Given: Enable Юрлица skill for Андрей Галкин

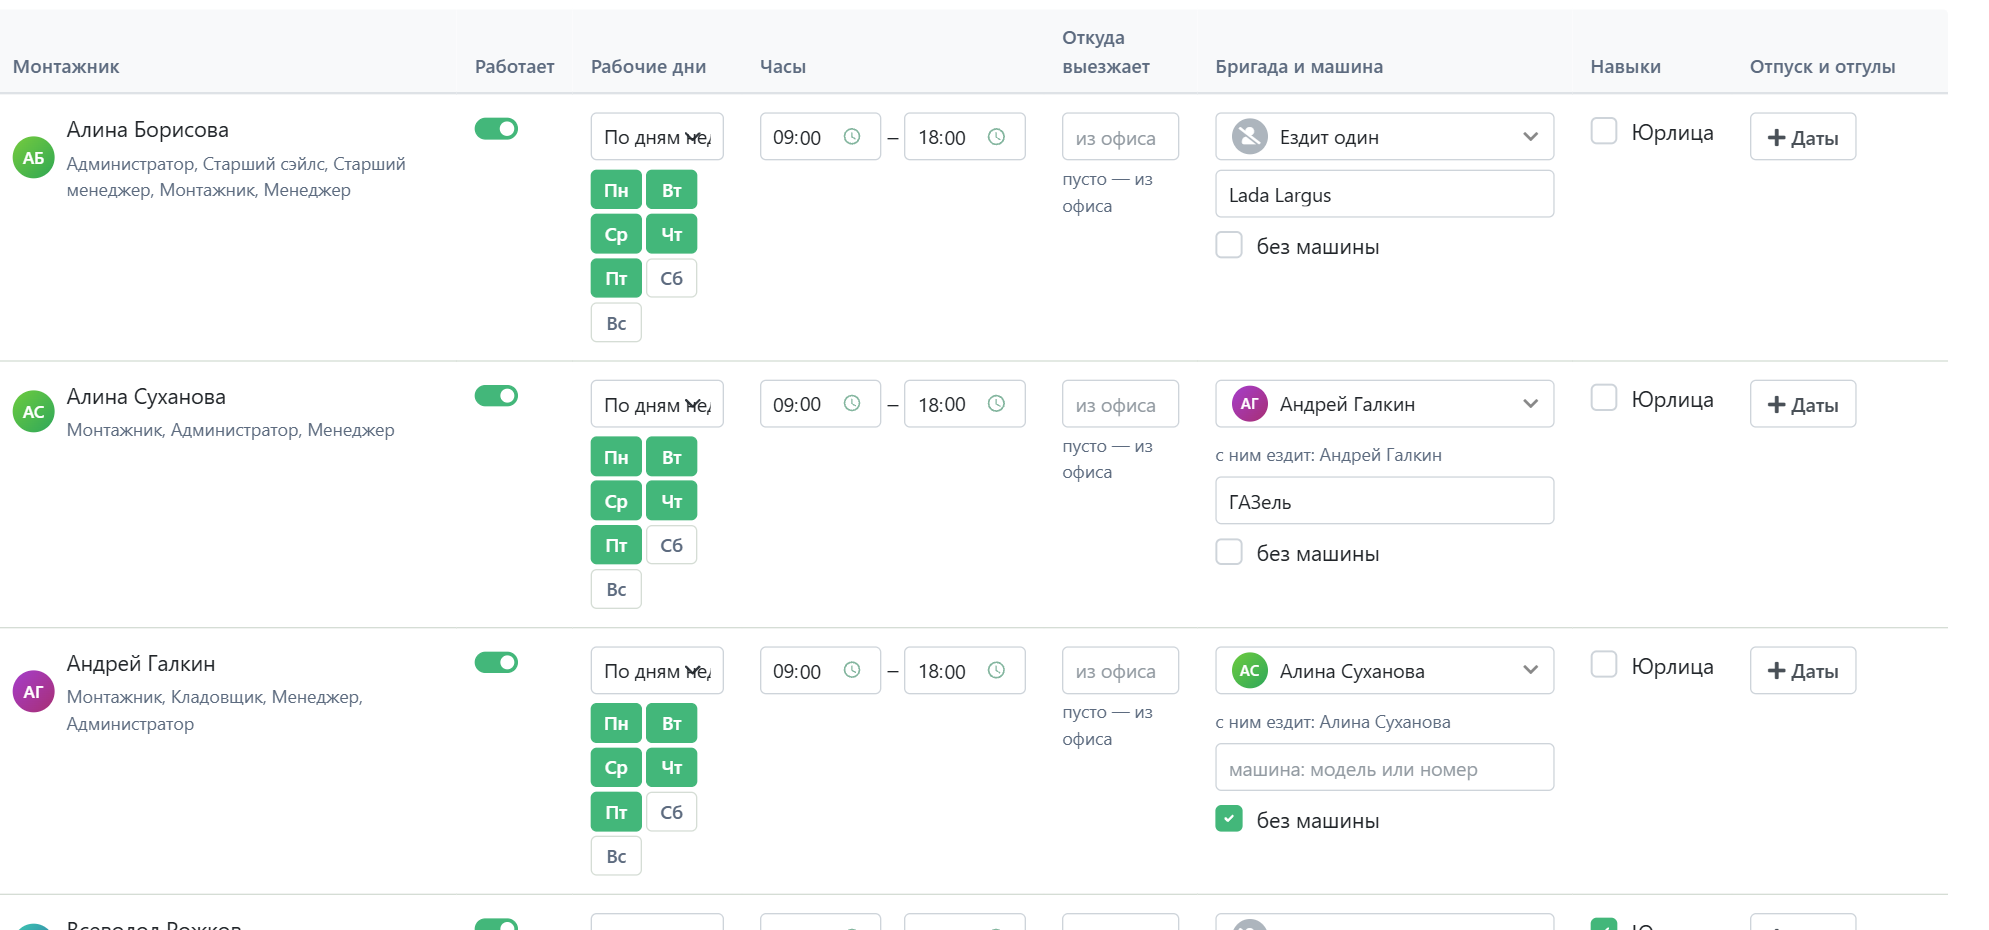Looking at the screenshot, I should coord(1604,665).
